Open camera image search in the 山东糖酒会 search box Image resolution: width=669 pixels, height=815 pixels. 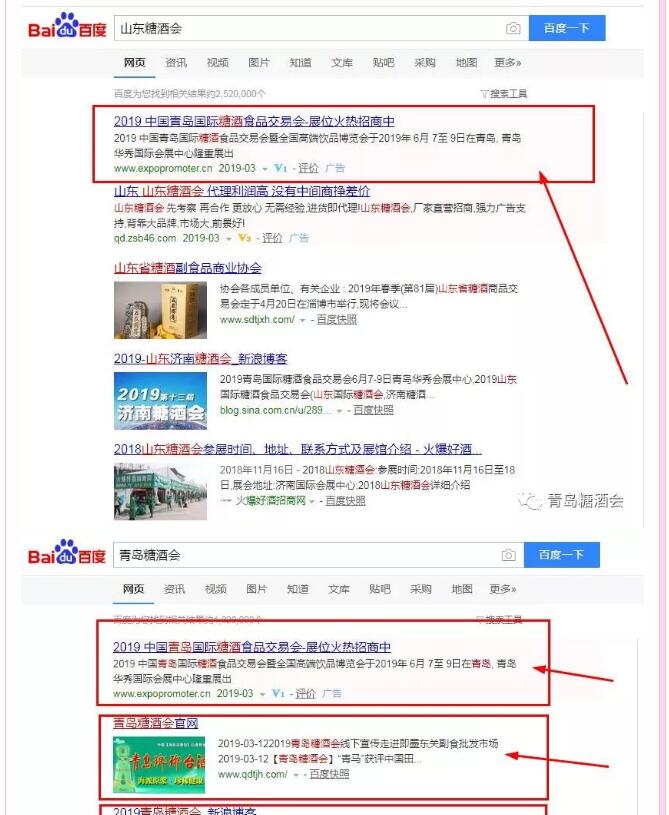(x=513, y=28)
